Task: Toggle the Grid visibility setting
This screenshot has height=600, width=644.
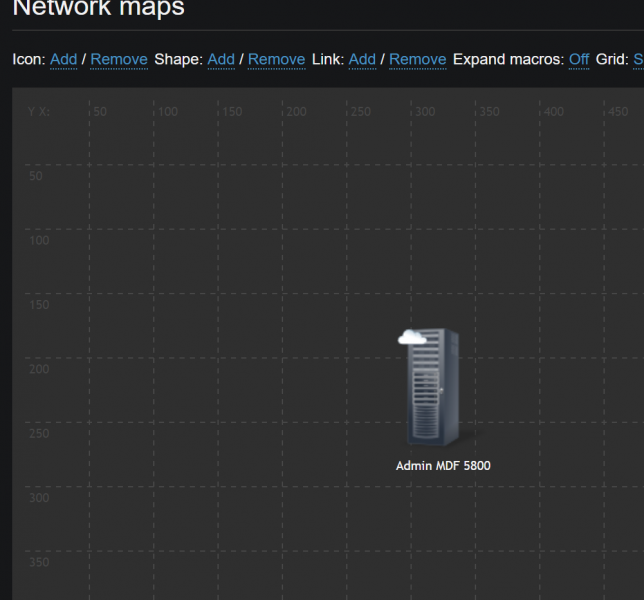Action: click(x=638, y=60)
